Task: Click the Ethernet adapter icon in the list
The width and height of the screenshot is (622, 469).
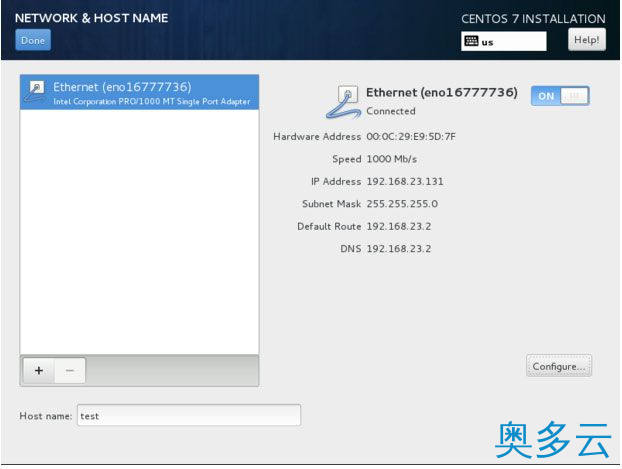Action: [x=36, y=92]
